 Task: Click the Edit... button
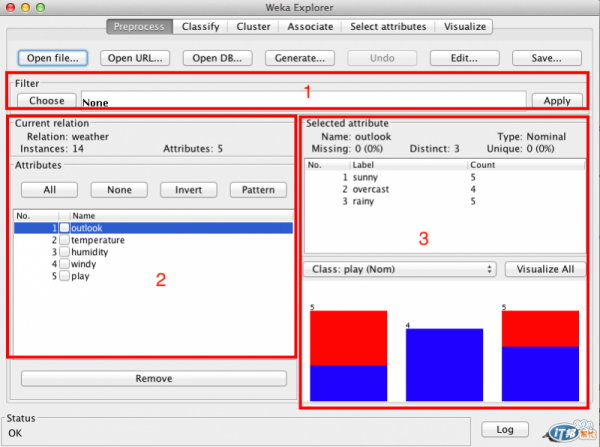tap(464, 58)
